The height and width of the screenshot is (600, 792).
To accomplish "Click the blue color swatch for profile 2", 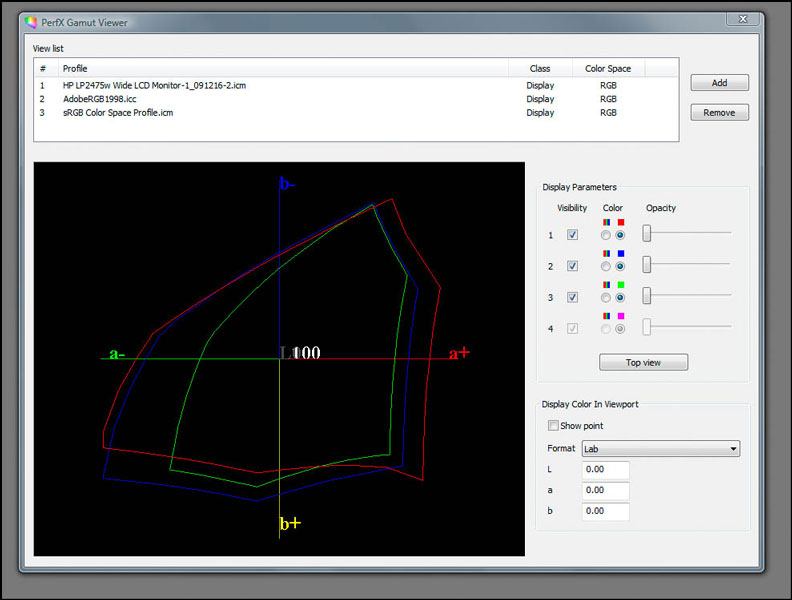I will pos(621,254).
